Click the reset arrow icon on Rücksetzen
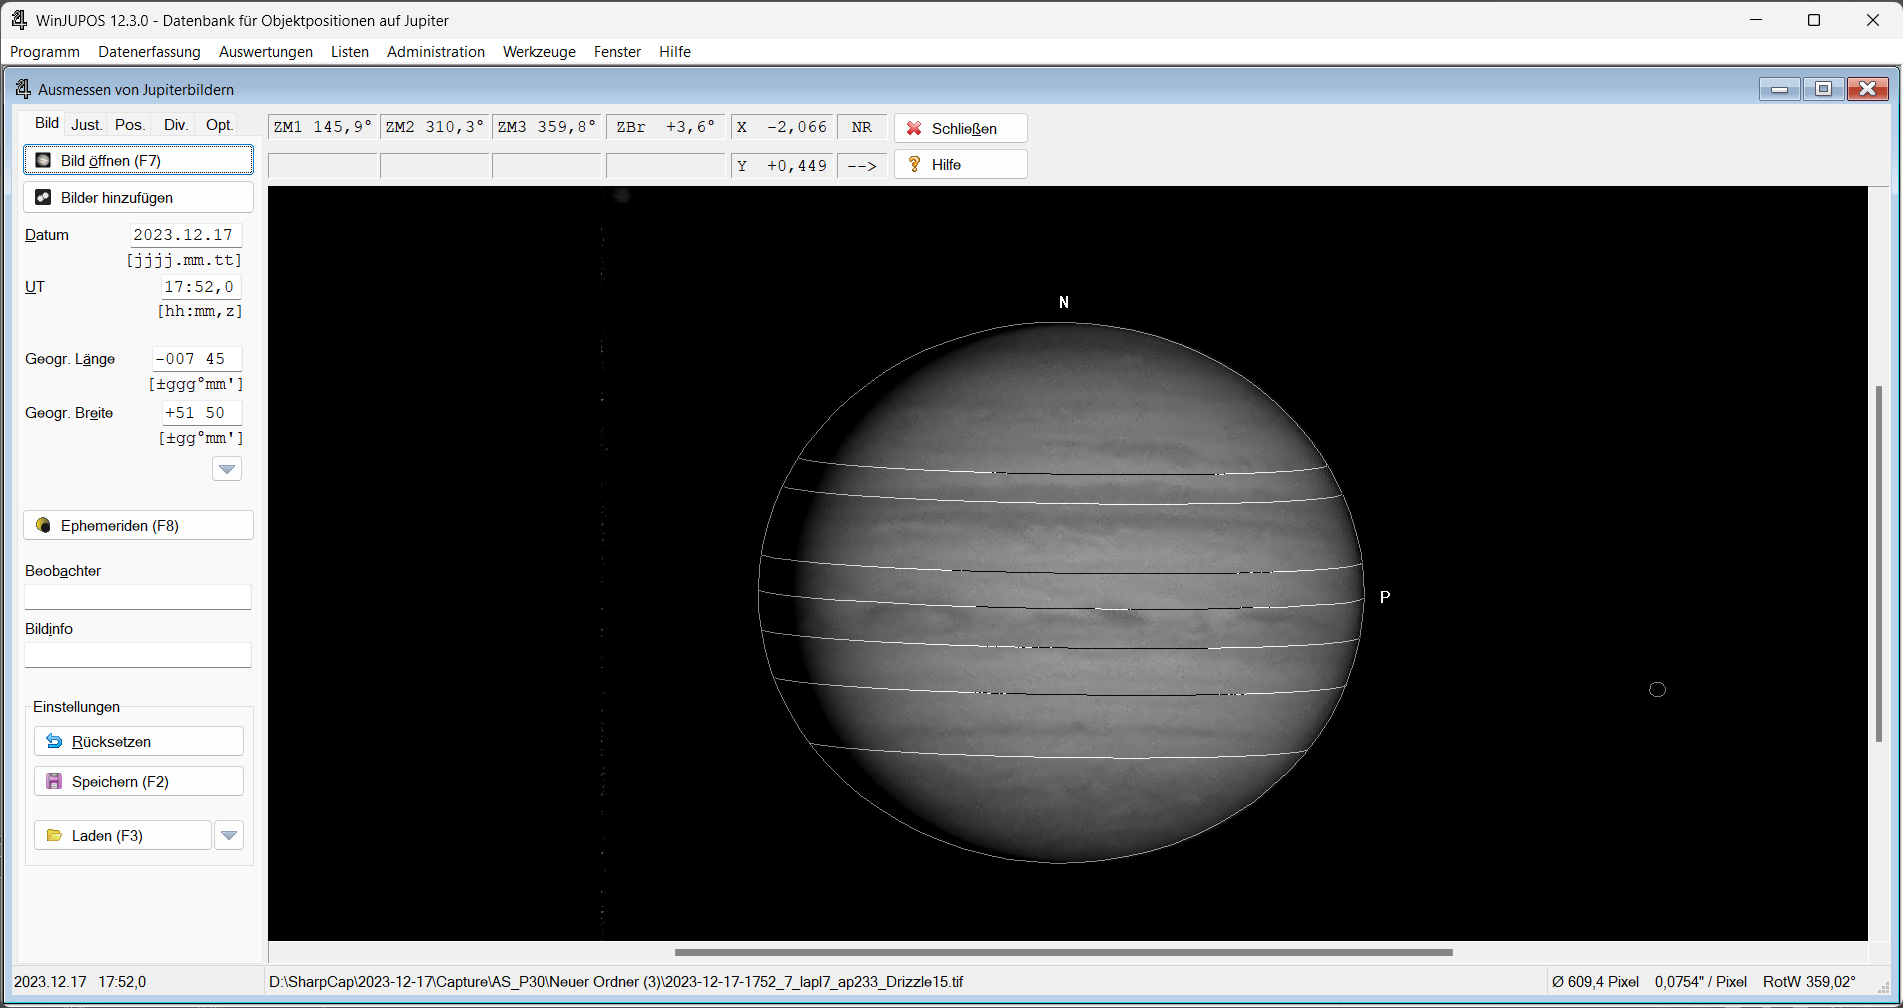The width and height of the screenshot is (1903, 1008). coord(54,741)
